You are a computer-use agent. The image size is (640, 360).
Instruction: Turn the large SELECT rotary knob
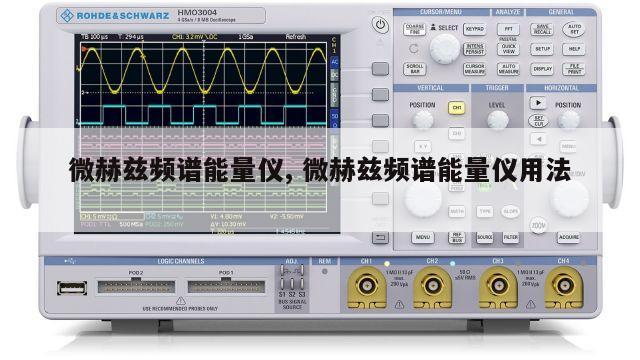[444, 49]
